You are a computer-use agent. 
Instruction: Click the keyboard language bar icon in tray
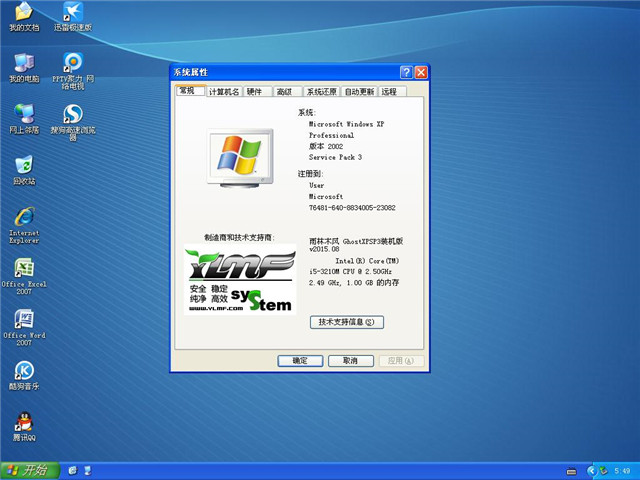pyautogui.click(x=571, y=472)
